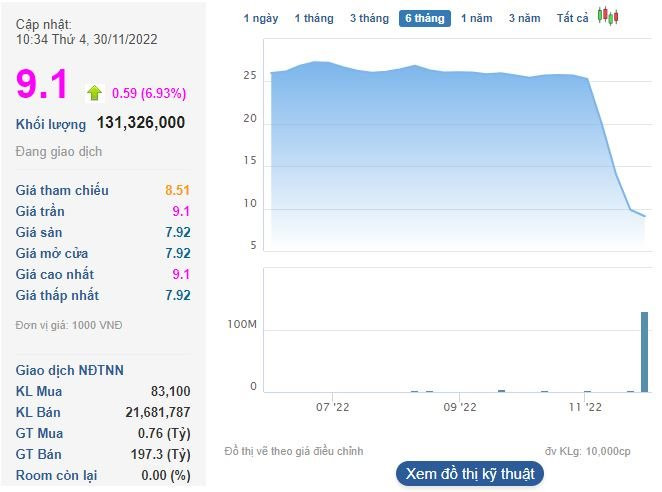
Task: Select the "1 ngày" time range
Action: (261, 18)
